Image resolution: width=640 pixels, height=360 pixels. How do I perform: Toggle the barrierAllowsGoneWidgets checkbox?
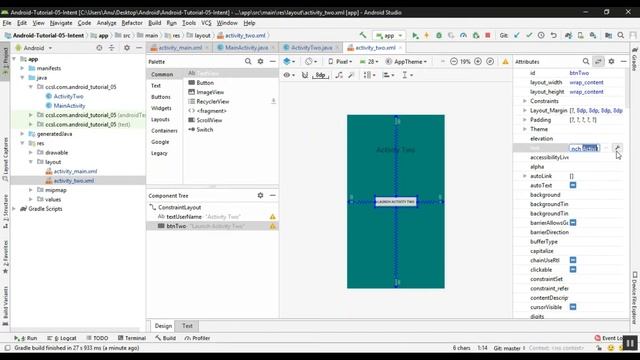coord(573,223)
